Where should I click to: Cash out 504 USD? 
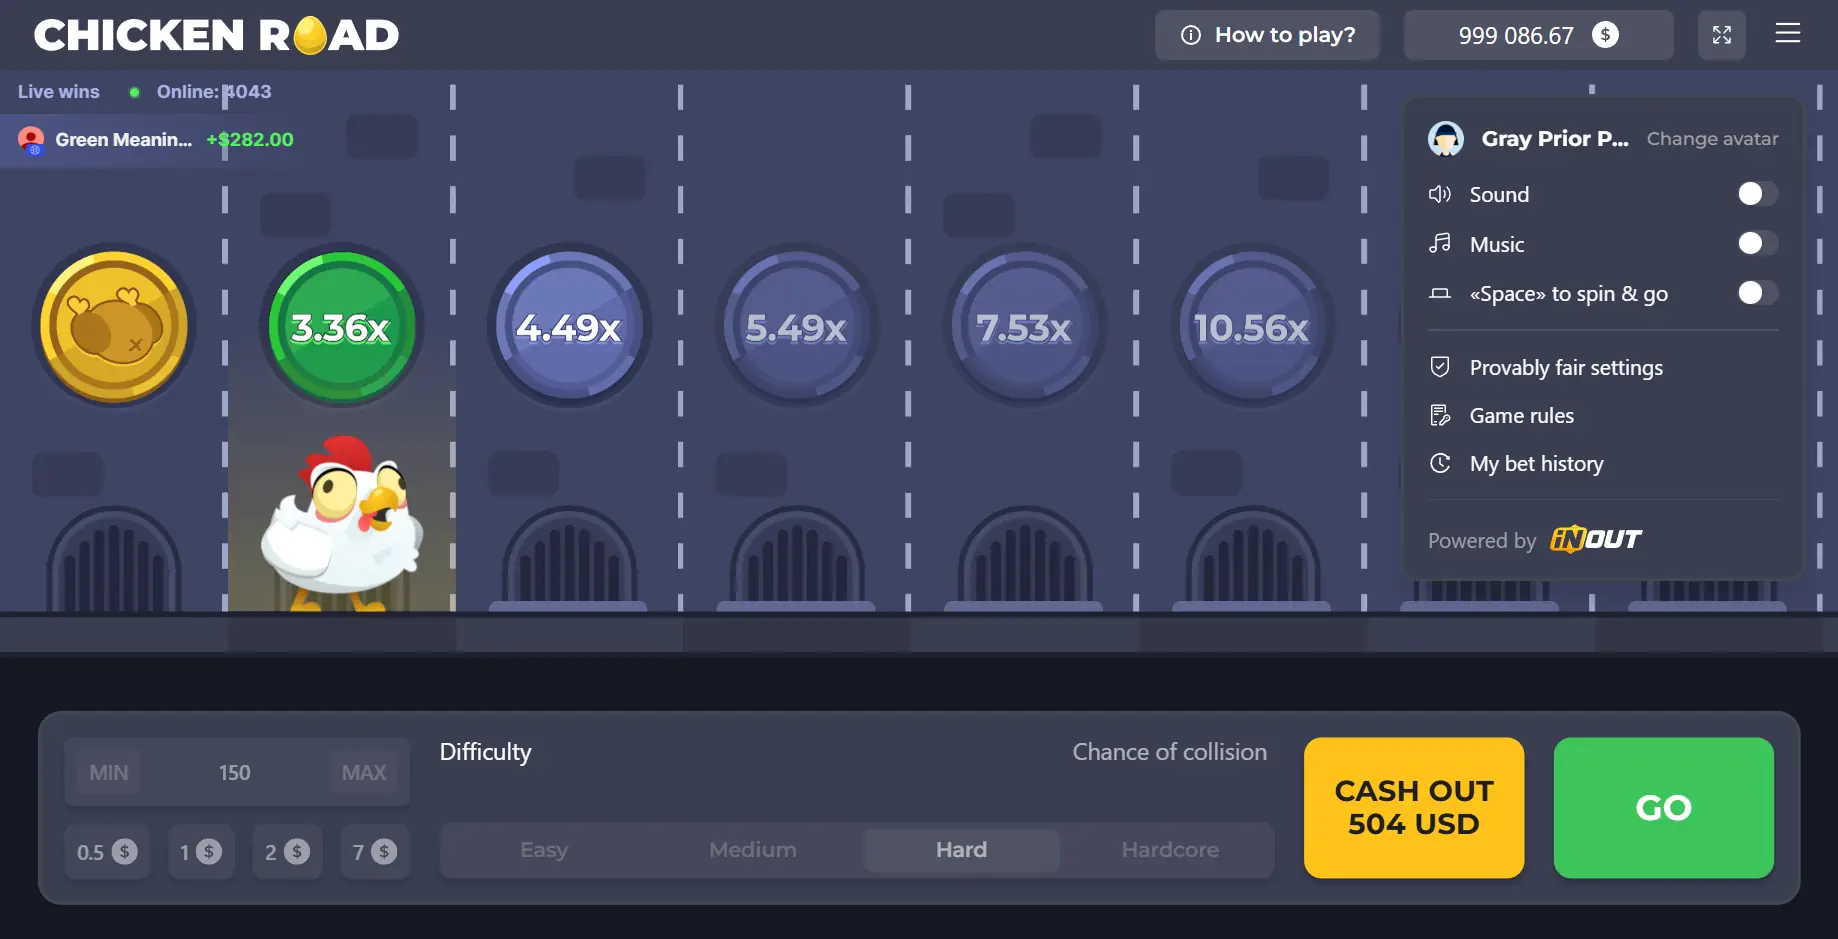[1413, 808]
